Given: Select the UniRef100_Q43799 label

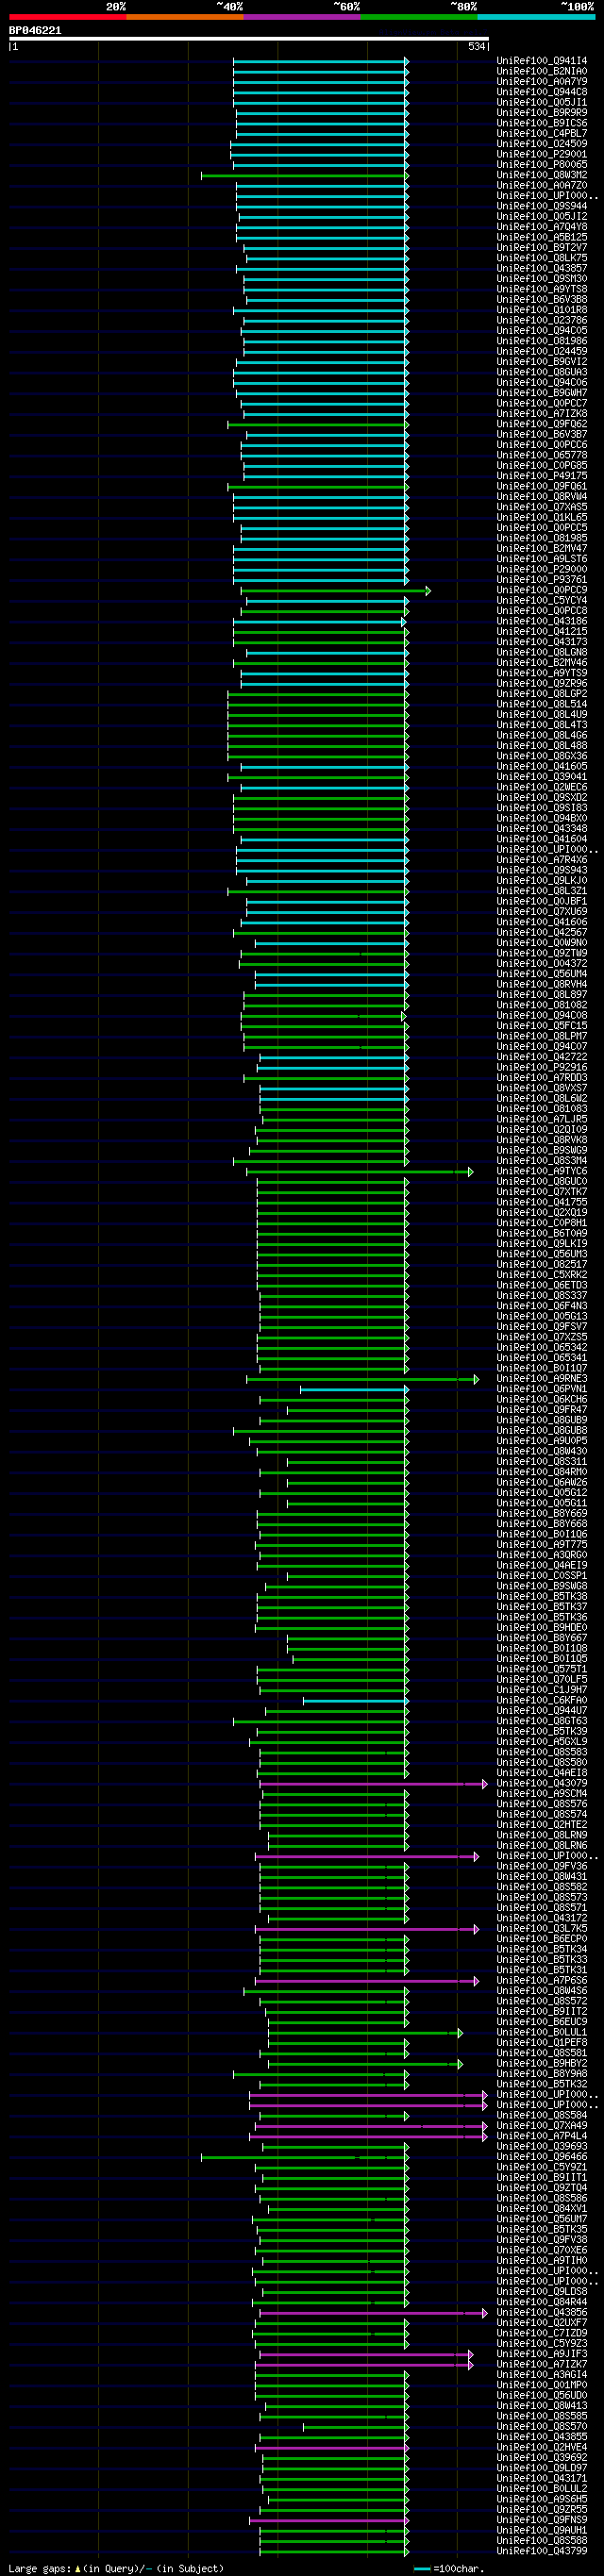Looking at the screenshot, I should [x=542, y=2551].
